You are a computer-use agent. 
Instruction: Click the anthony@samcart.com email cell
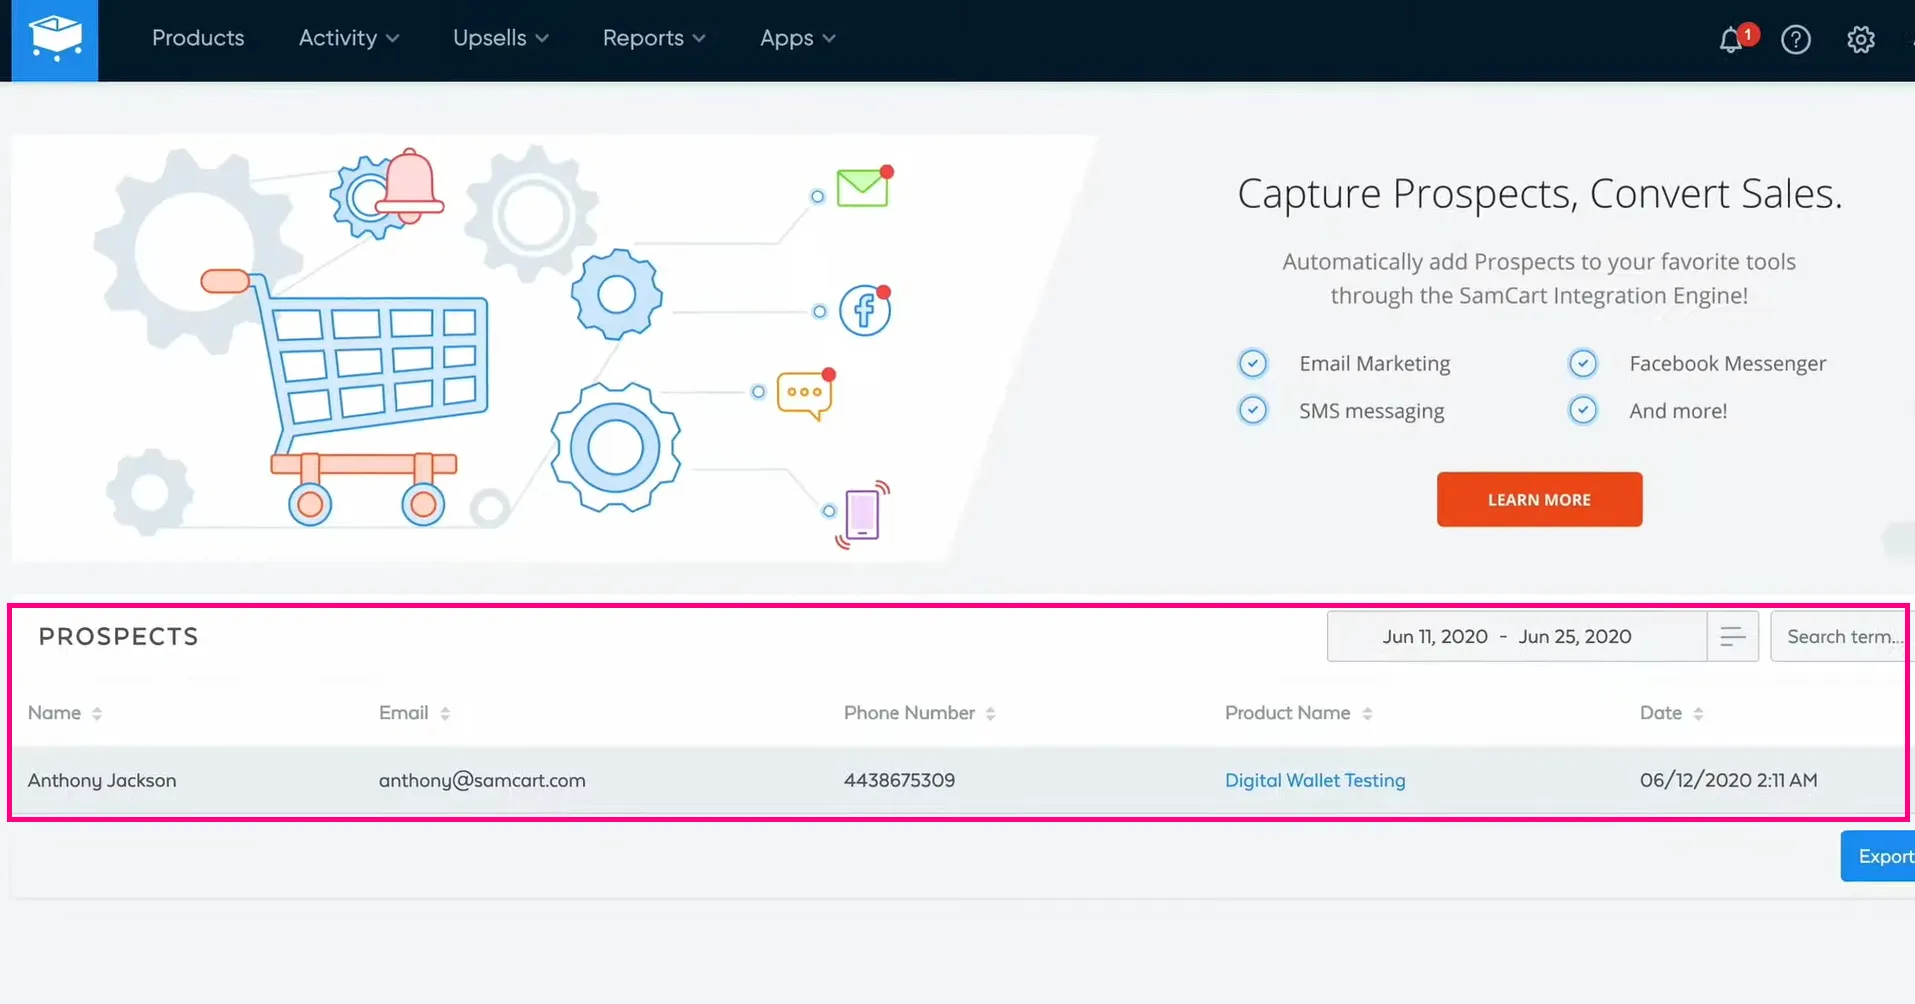(482, 780)
